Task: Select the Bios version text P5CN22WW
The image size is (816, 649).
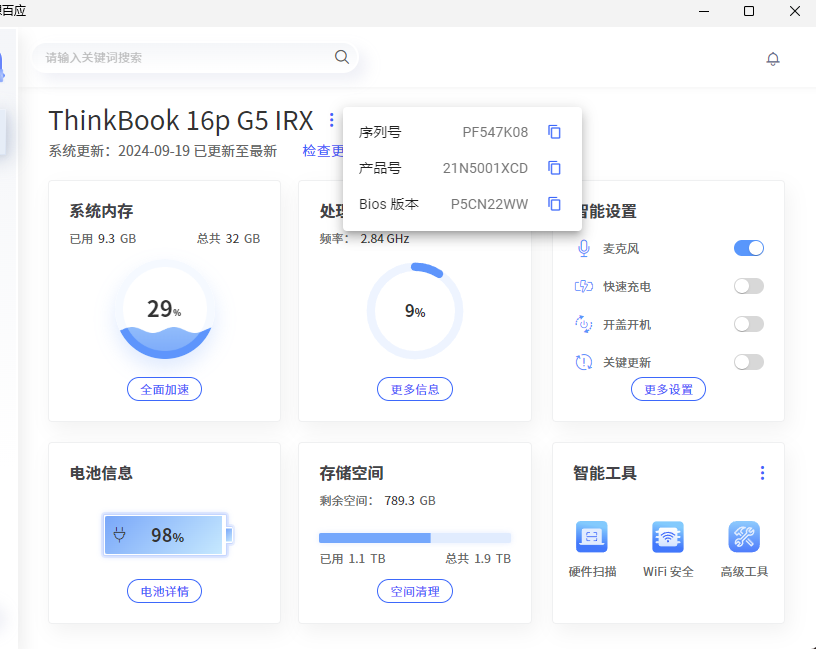Action: pyautogui.click(x=489, y=204)
